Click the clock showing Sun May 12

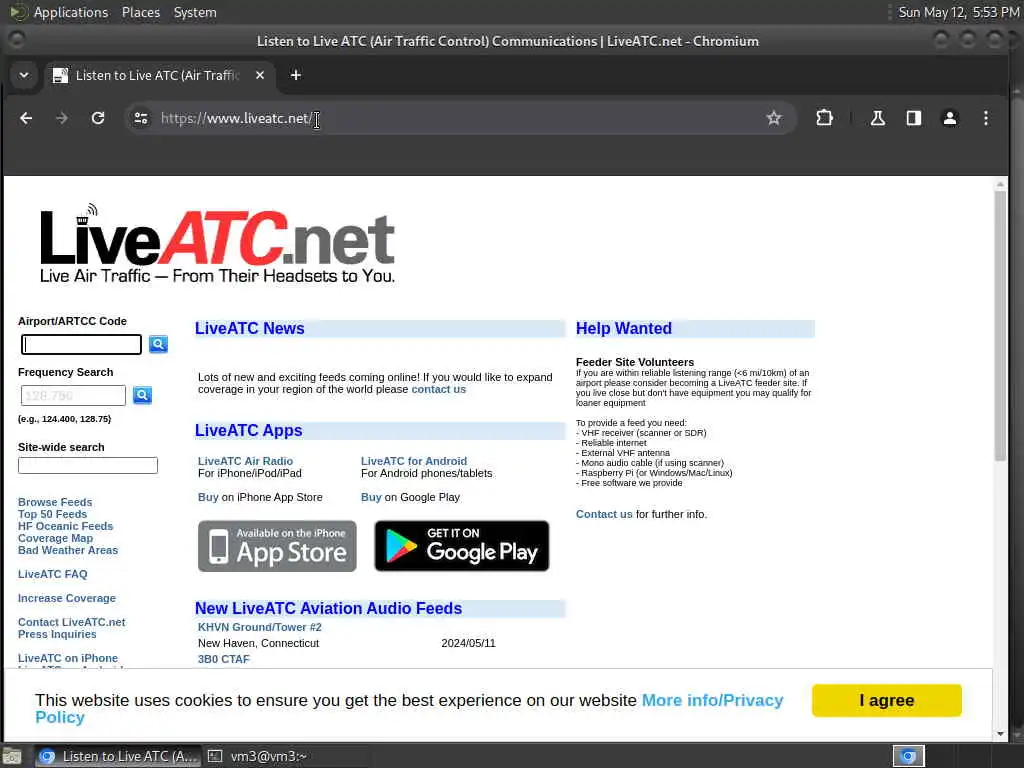(959, 12)
